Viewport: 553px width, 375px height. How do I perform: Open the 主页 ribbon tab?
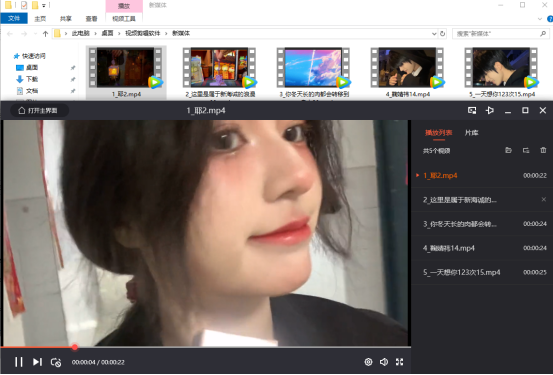point(40,19)
